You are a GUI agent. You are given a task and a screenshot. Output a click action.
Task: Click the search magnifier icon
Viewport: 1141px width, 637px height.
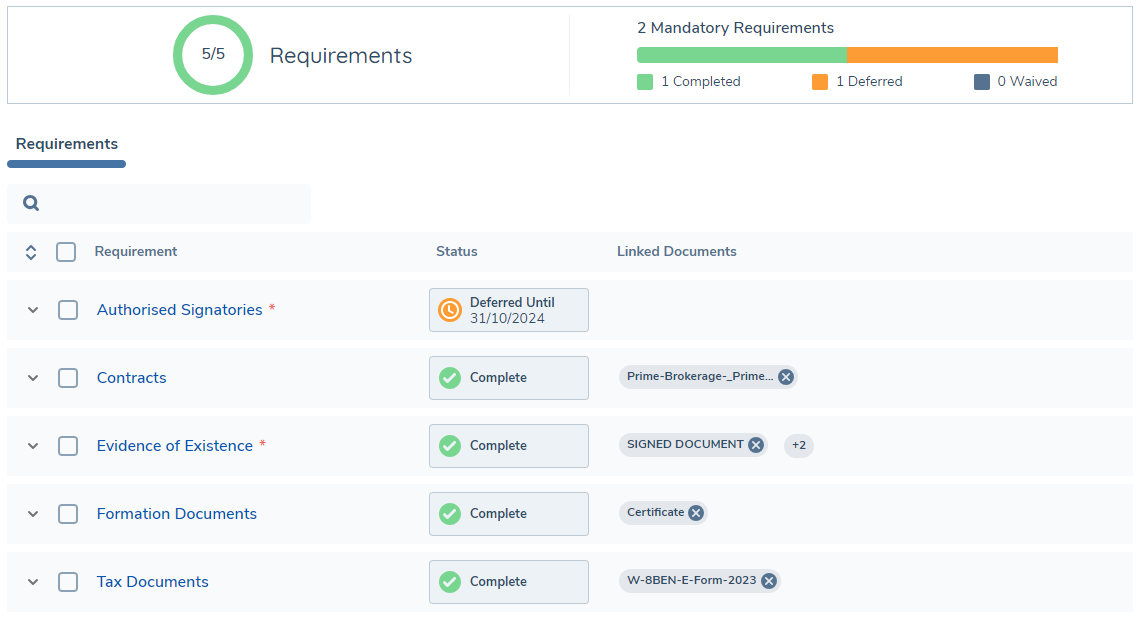tap(31, 204)
